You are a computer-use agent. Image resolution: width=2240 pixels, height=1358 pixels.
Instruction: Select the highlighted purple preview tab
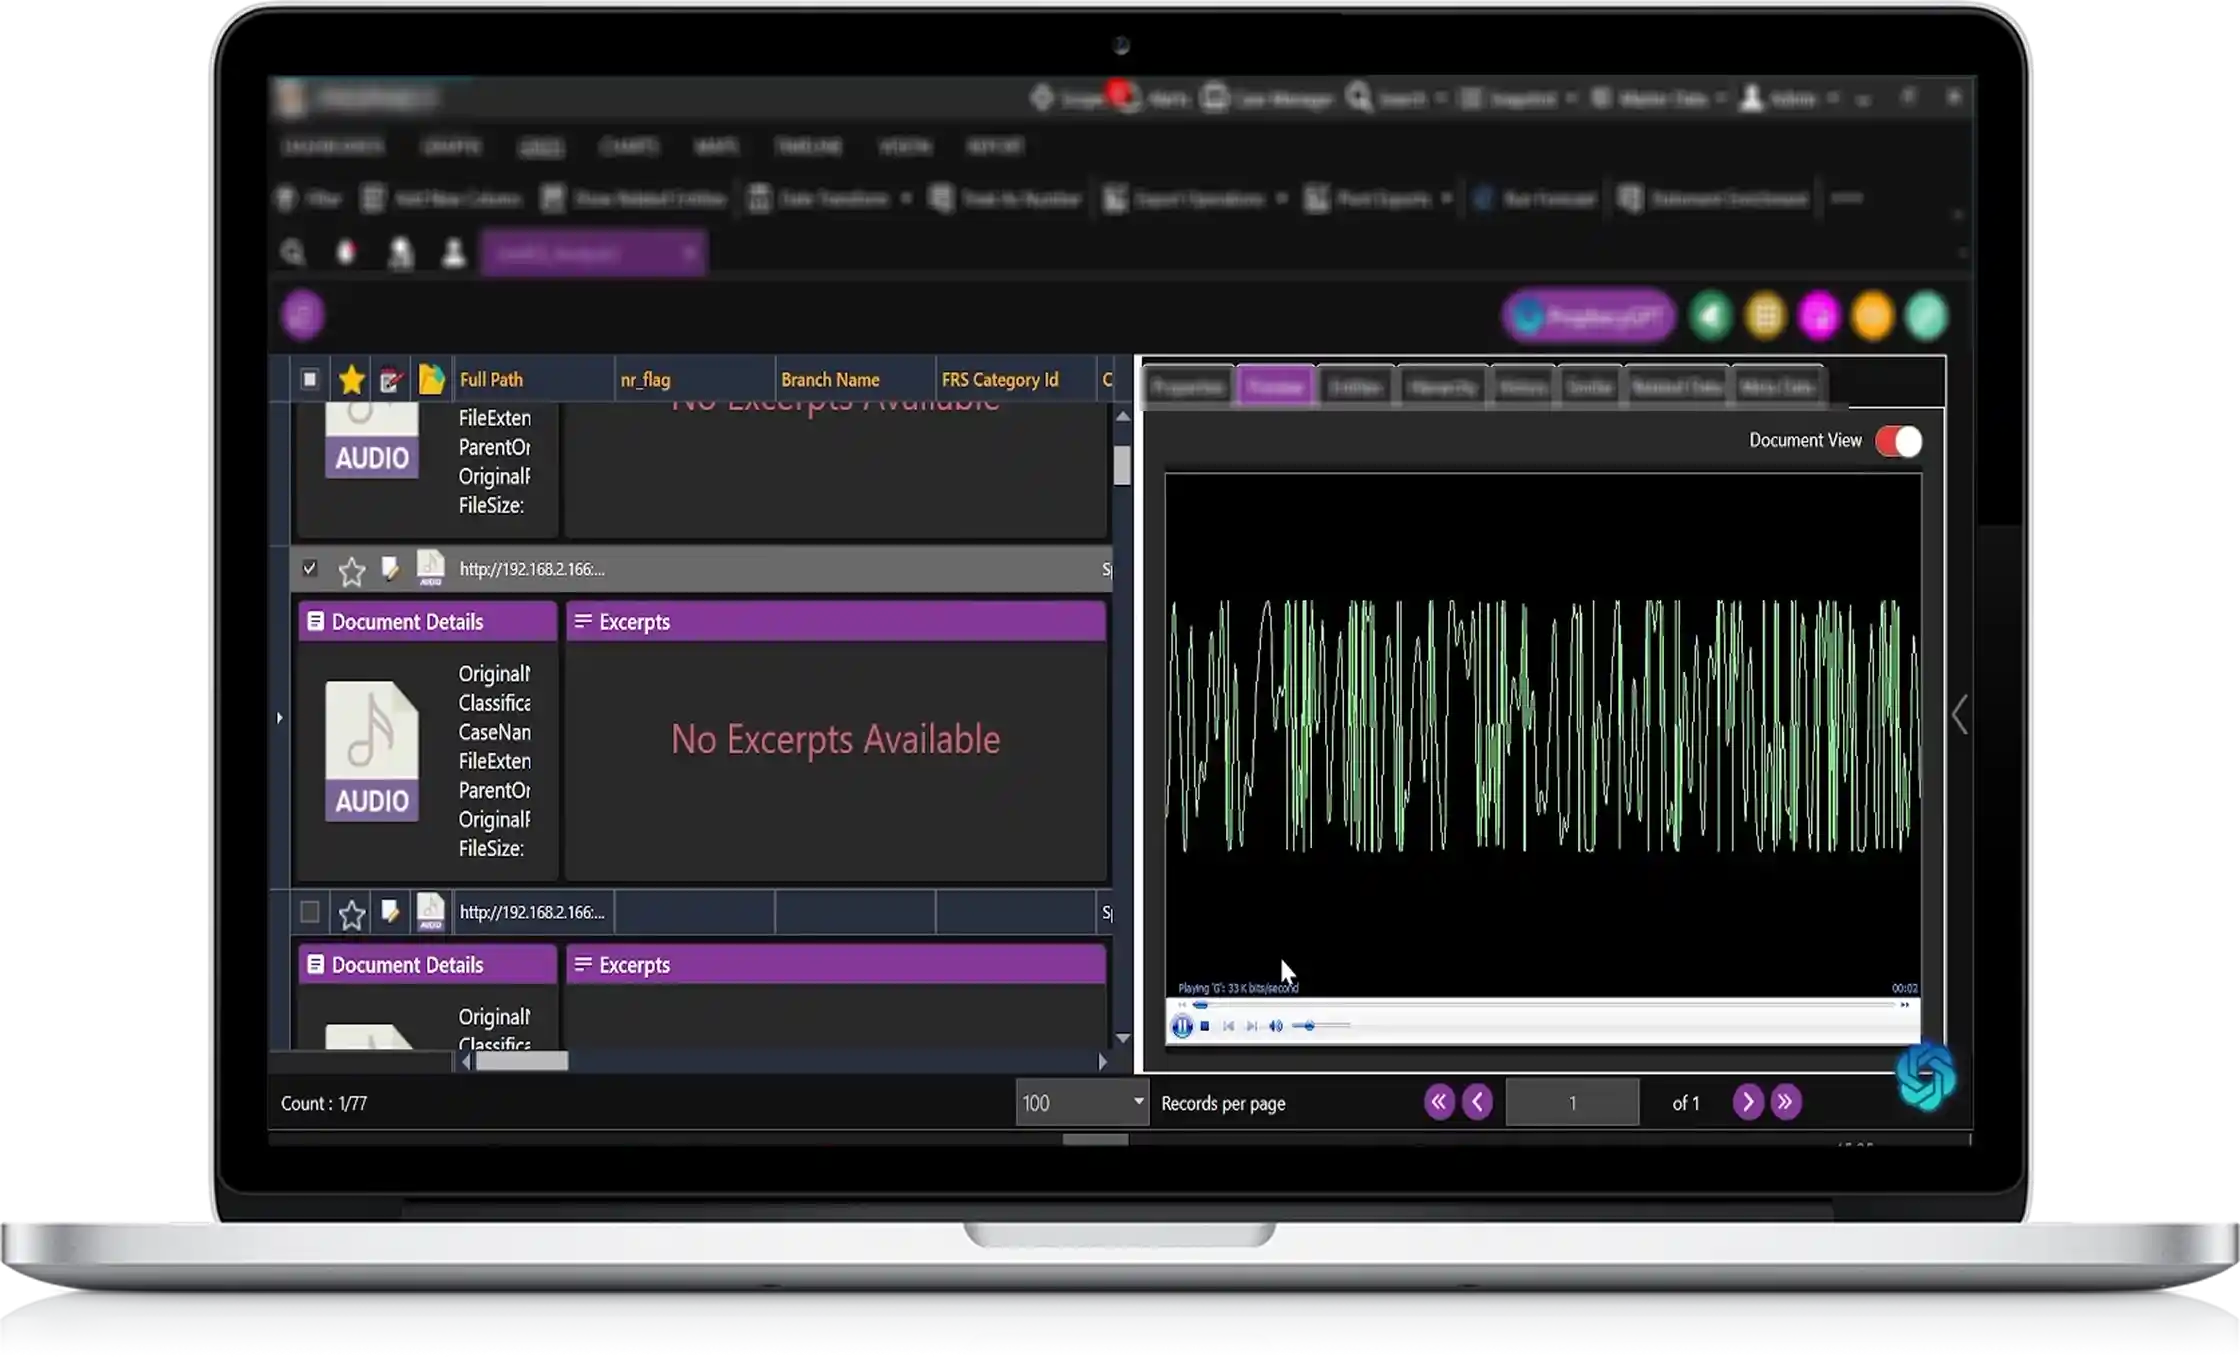(x=1275, y=387)
